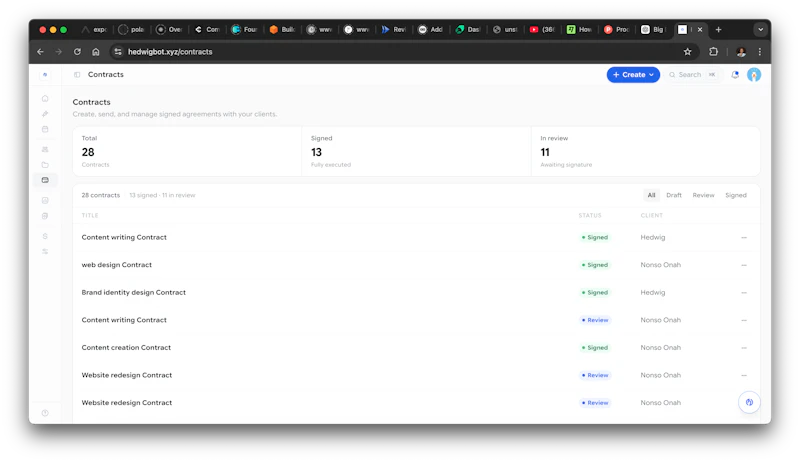Go to the browser home page
This screenshot has width=800, height=462.
coord(95,52)
